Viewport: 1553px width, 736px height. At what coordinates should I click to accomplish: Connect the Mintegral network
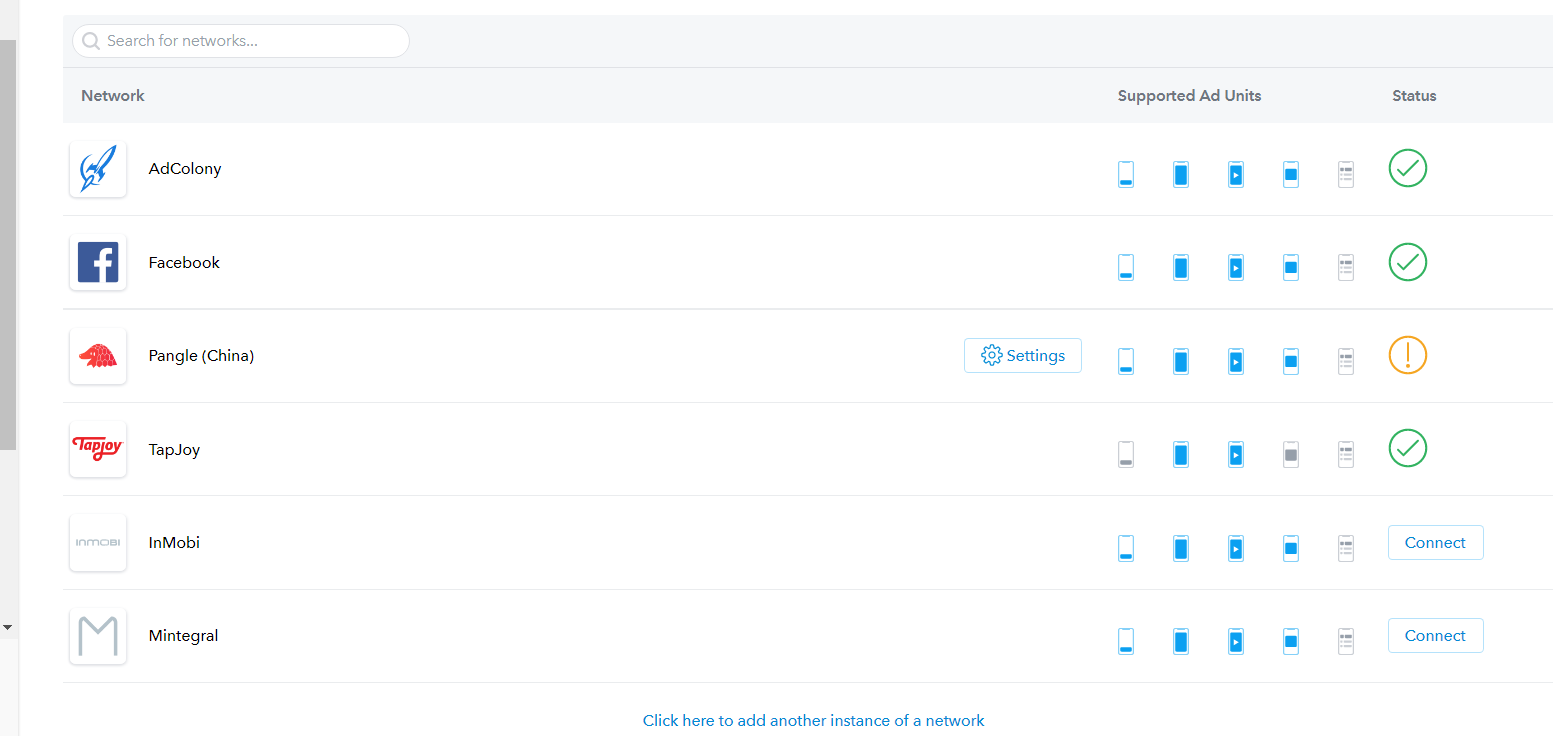[x=1435, y=636]
